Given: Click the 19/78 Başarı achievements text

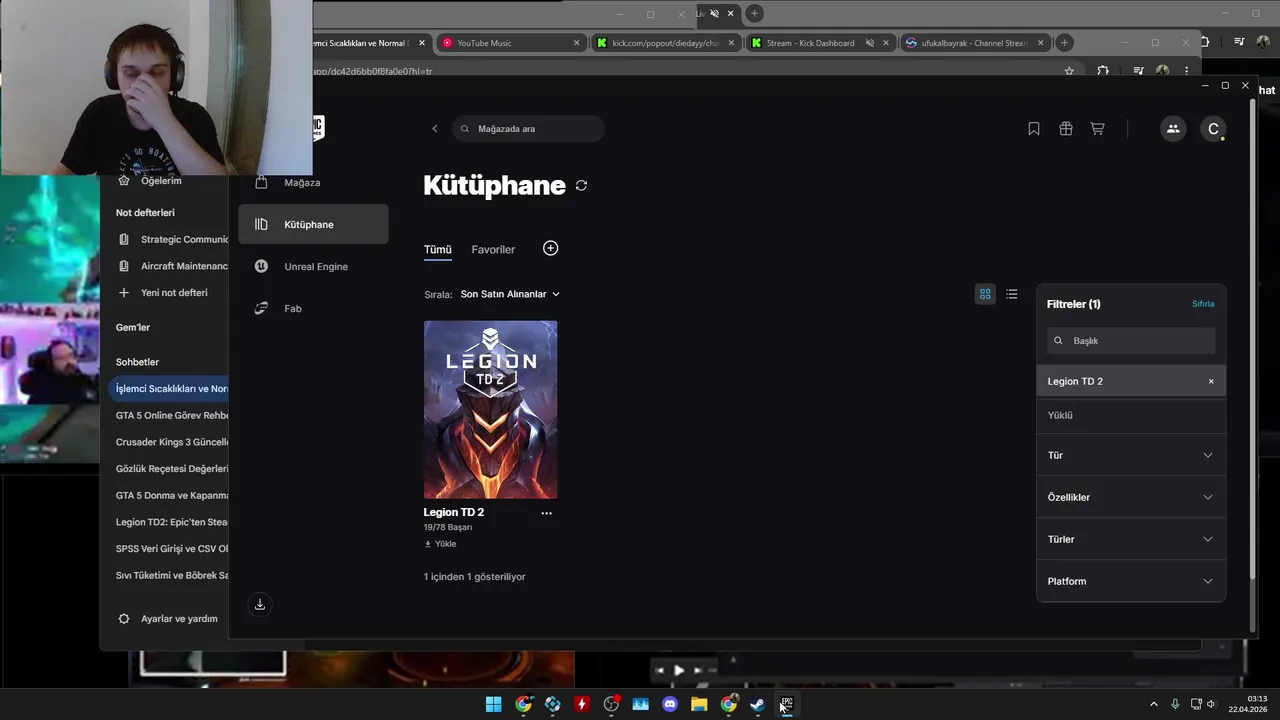Looking at the screenshot, I should point(448,527).
